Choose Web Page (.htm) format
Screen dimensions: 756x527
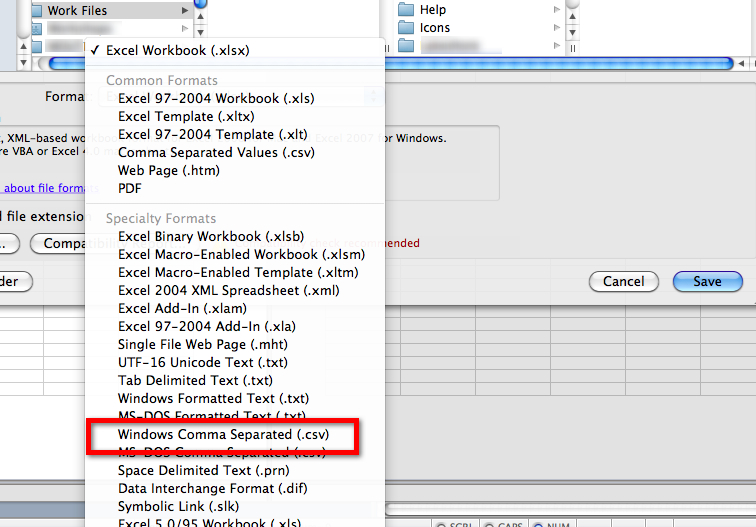point(169,170)
